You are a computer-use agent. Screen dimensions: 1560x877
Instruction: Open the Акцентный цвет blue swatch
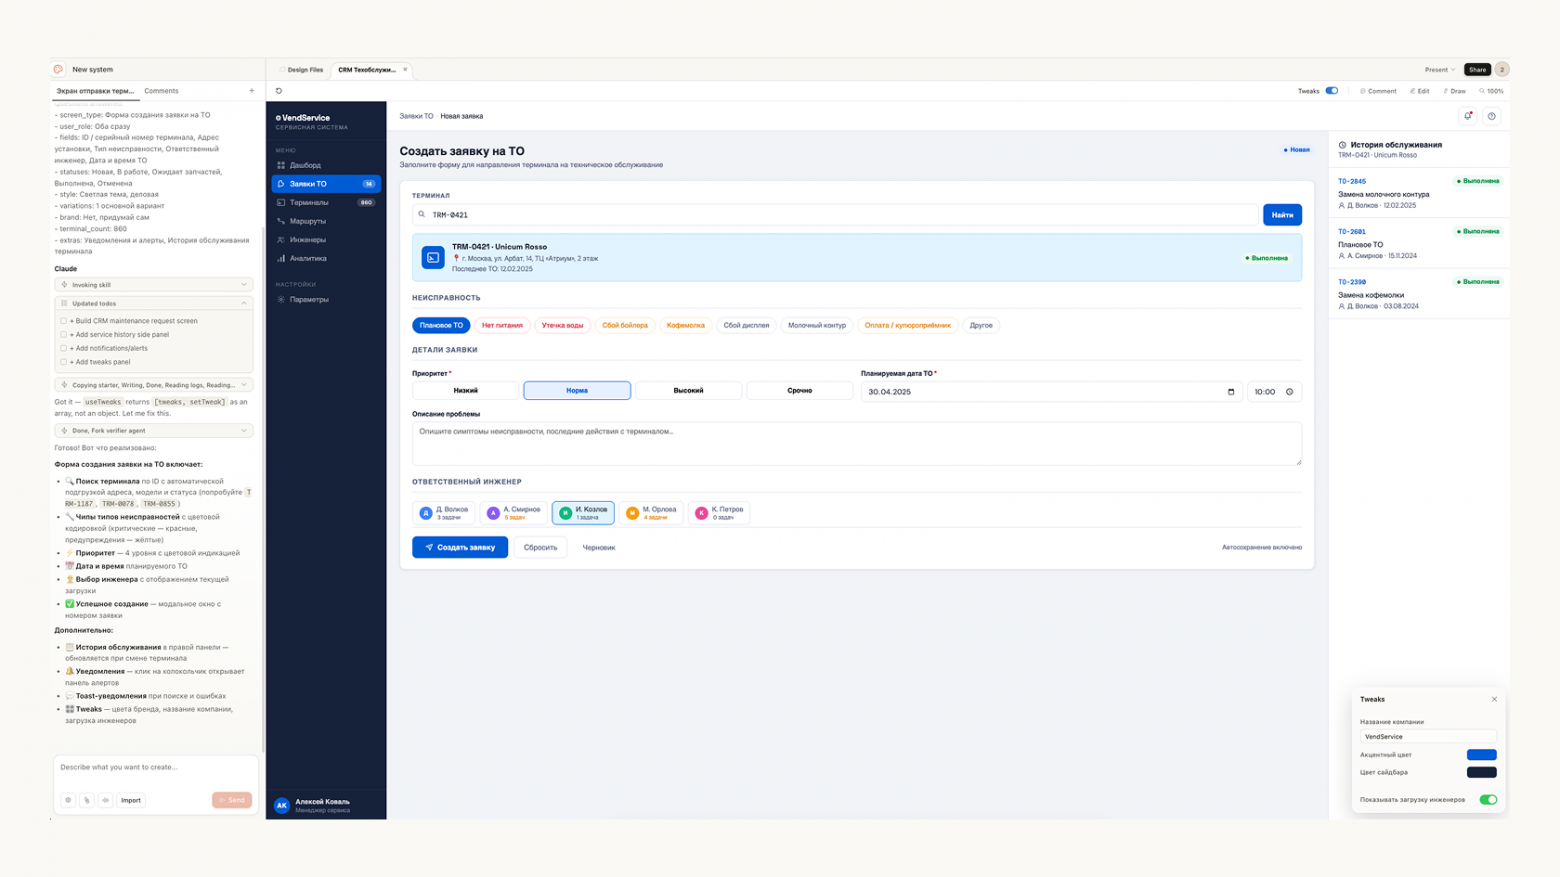tap(1481, 755)
